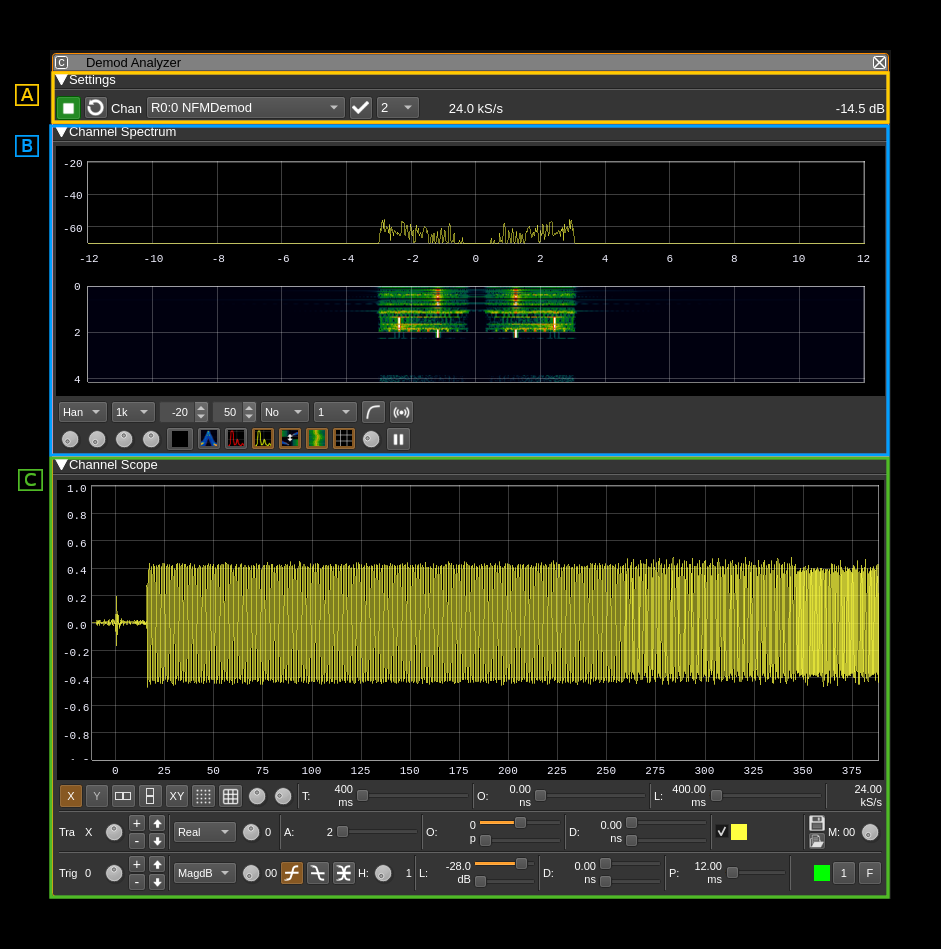Click the -20 reference level spin box
This screenshot has width=941, height=949.
tap(184, 412)
